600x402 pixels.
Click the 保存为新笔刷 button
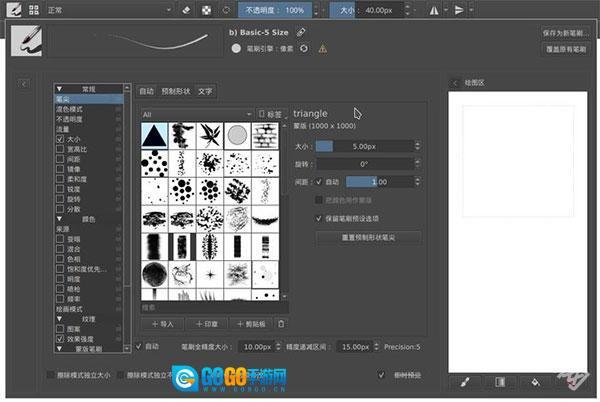coord(566,32)
